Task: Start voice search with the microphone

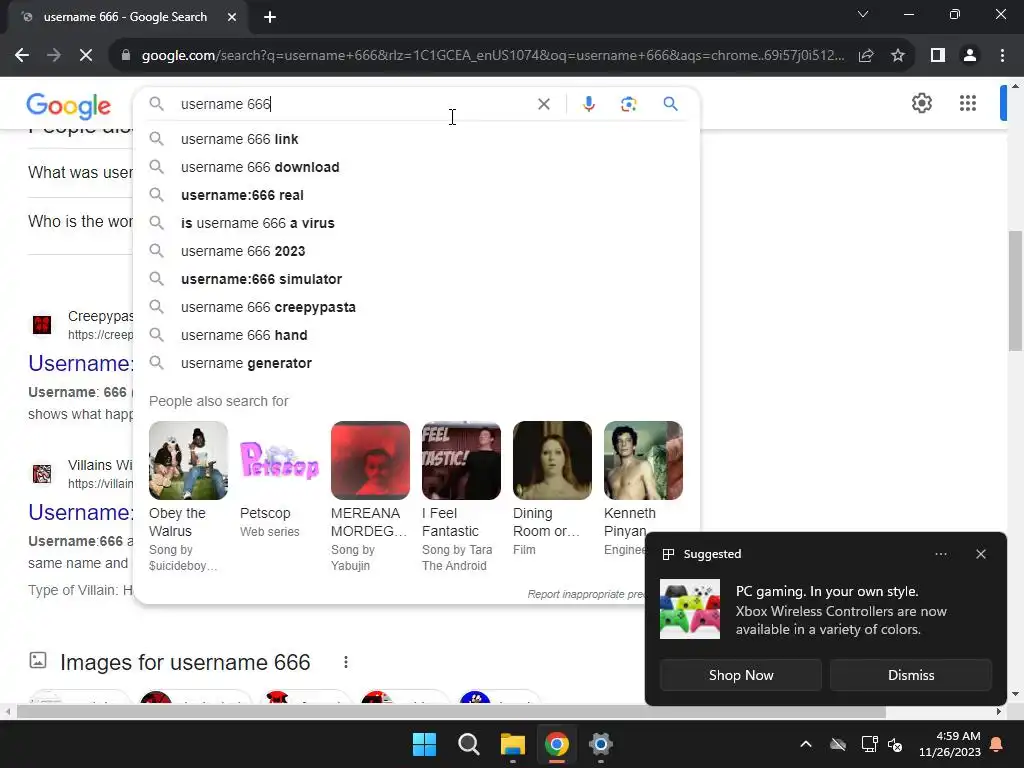Action: pyautogui.click(x=588, y=104)
